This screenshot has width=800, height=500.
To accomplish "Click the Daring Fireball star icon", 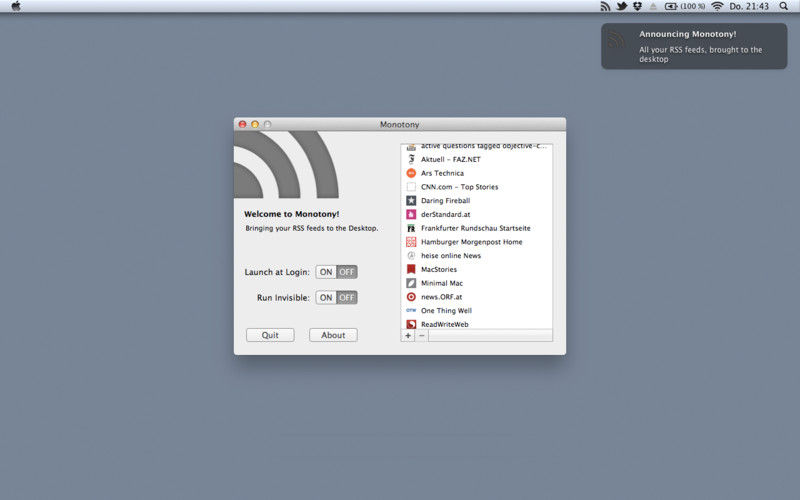I will [x=411, y=201].
